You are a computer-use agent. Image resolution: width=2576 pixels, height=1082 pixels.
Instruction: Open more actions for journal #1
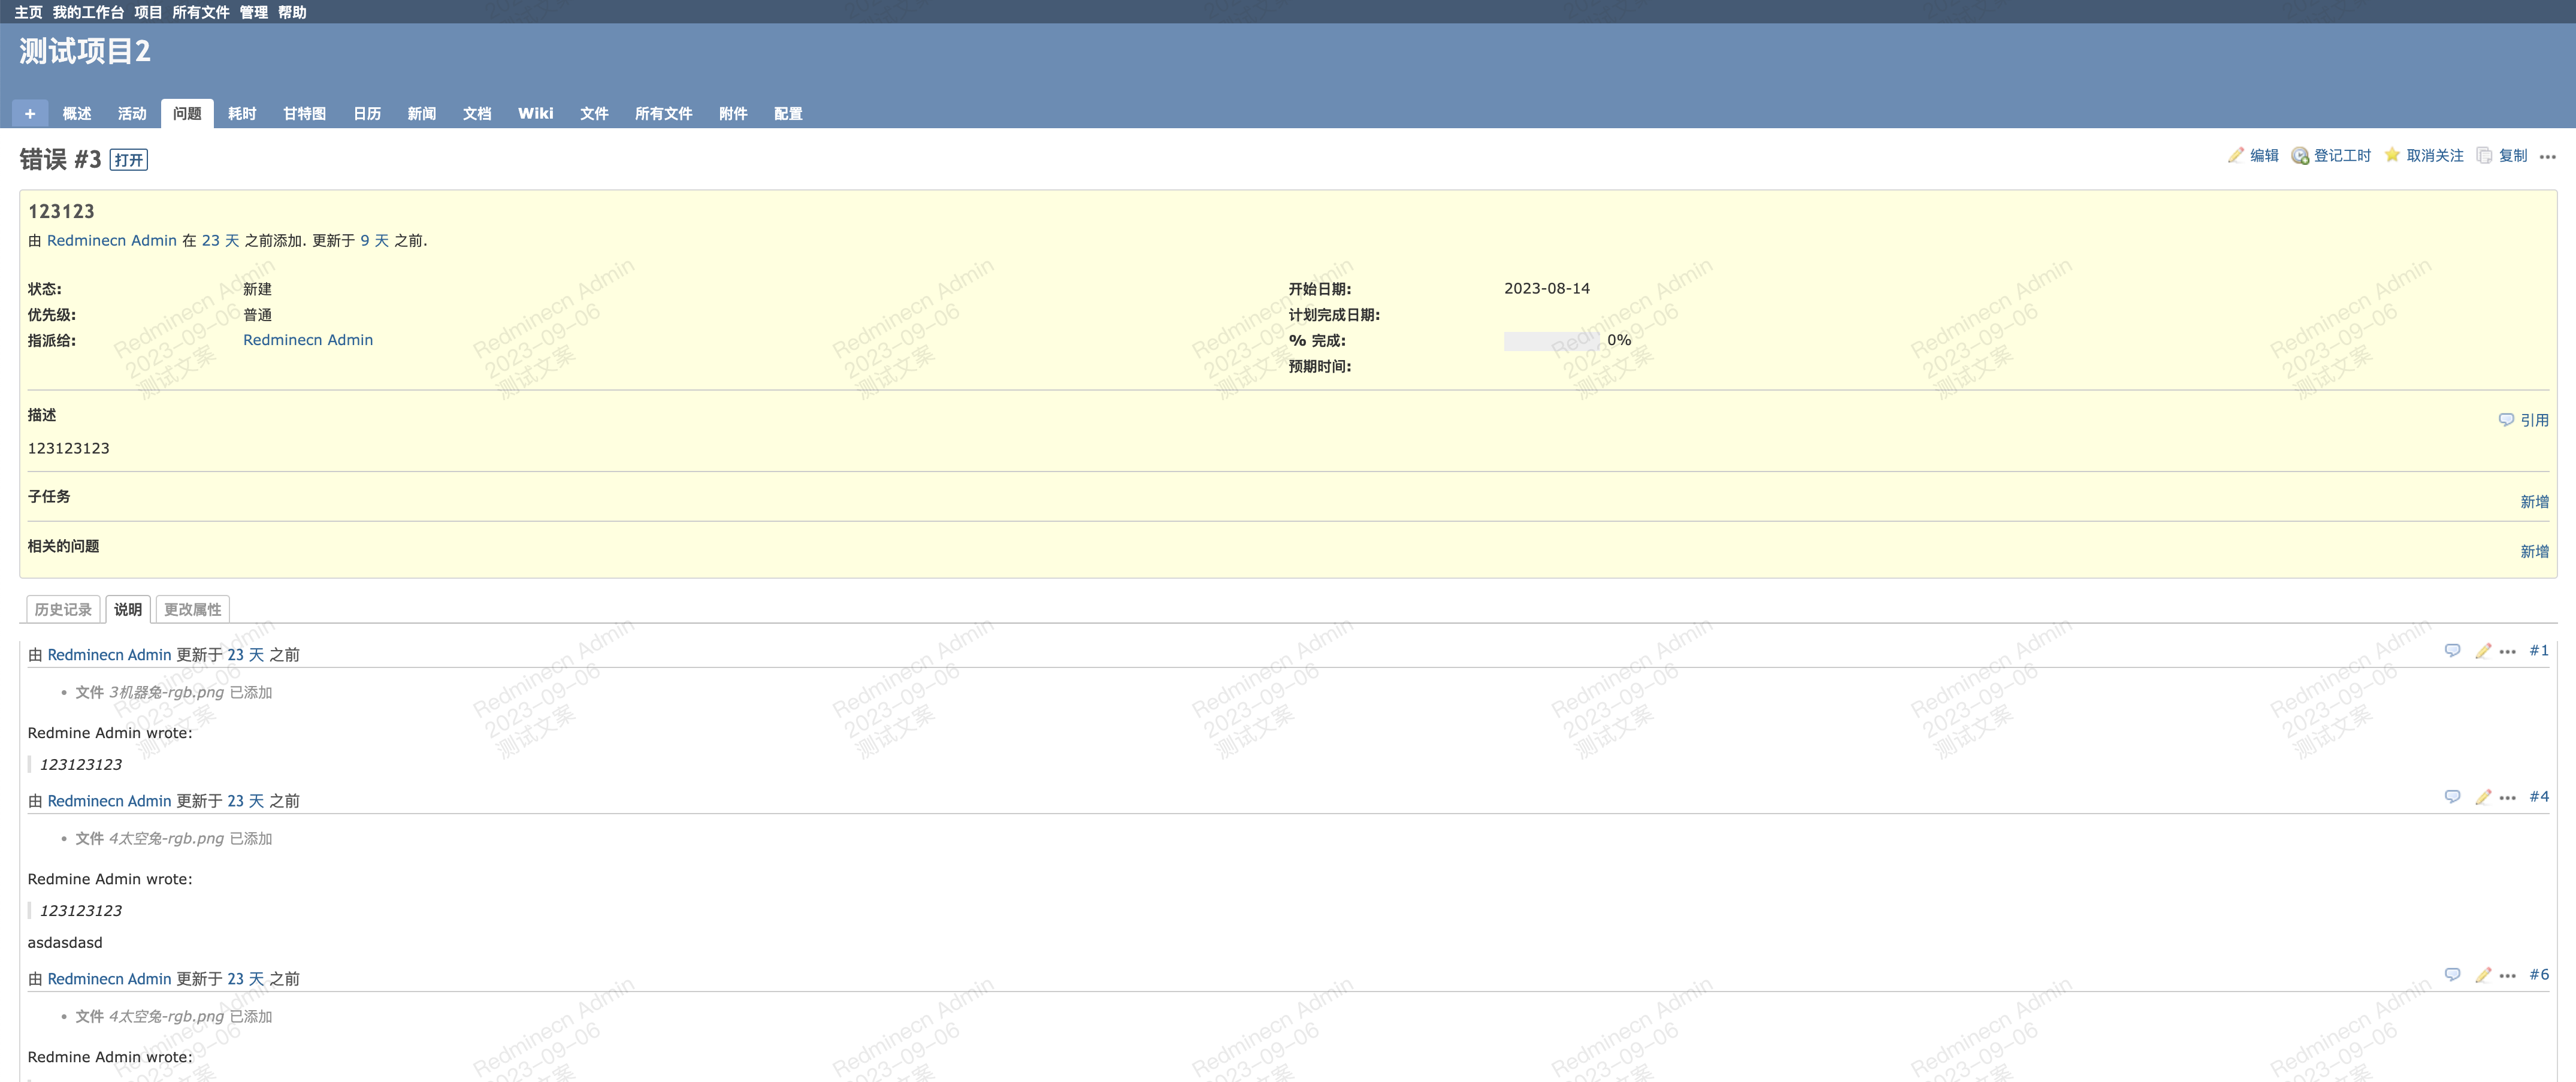pyautogui.click(x=2507, y=652)
